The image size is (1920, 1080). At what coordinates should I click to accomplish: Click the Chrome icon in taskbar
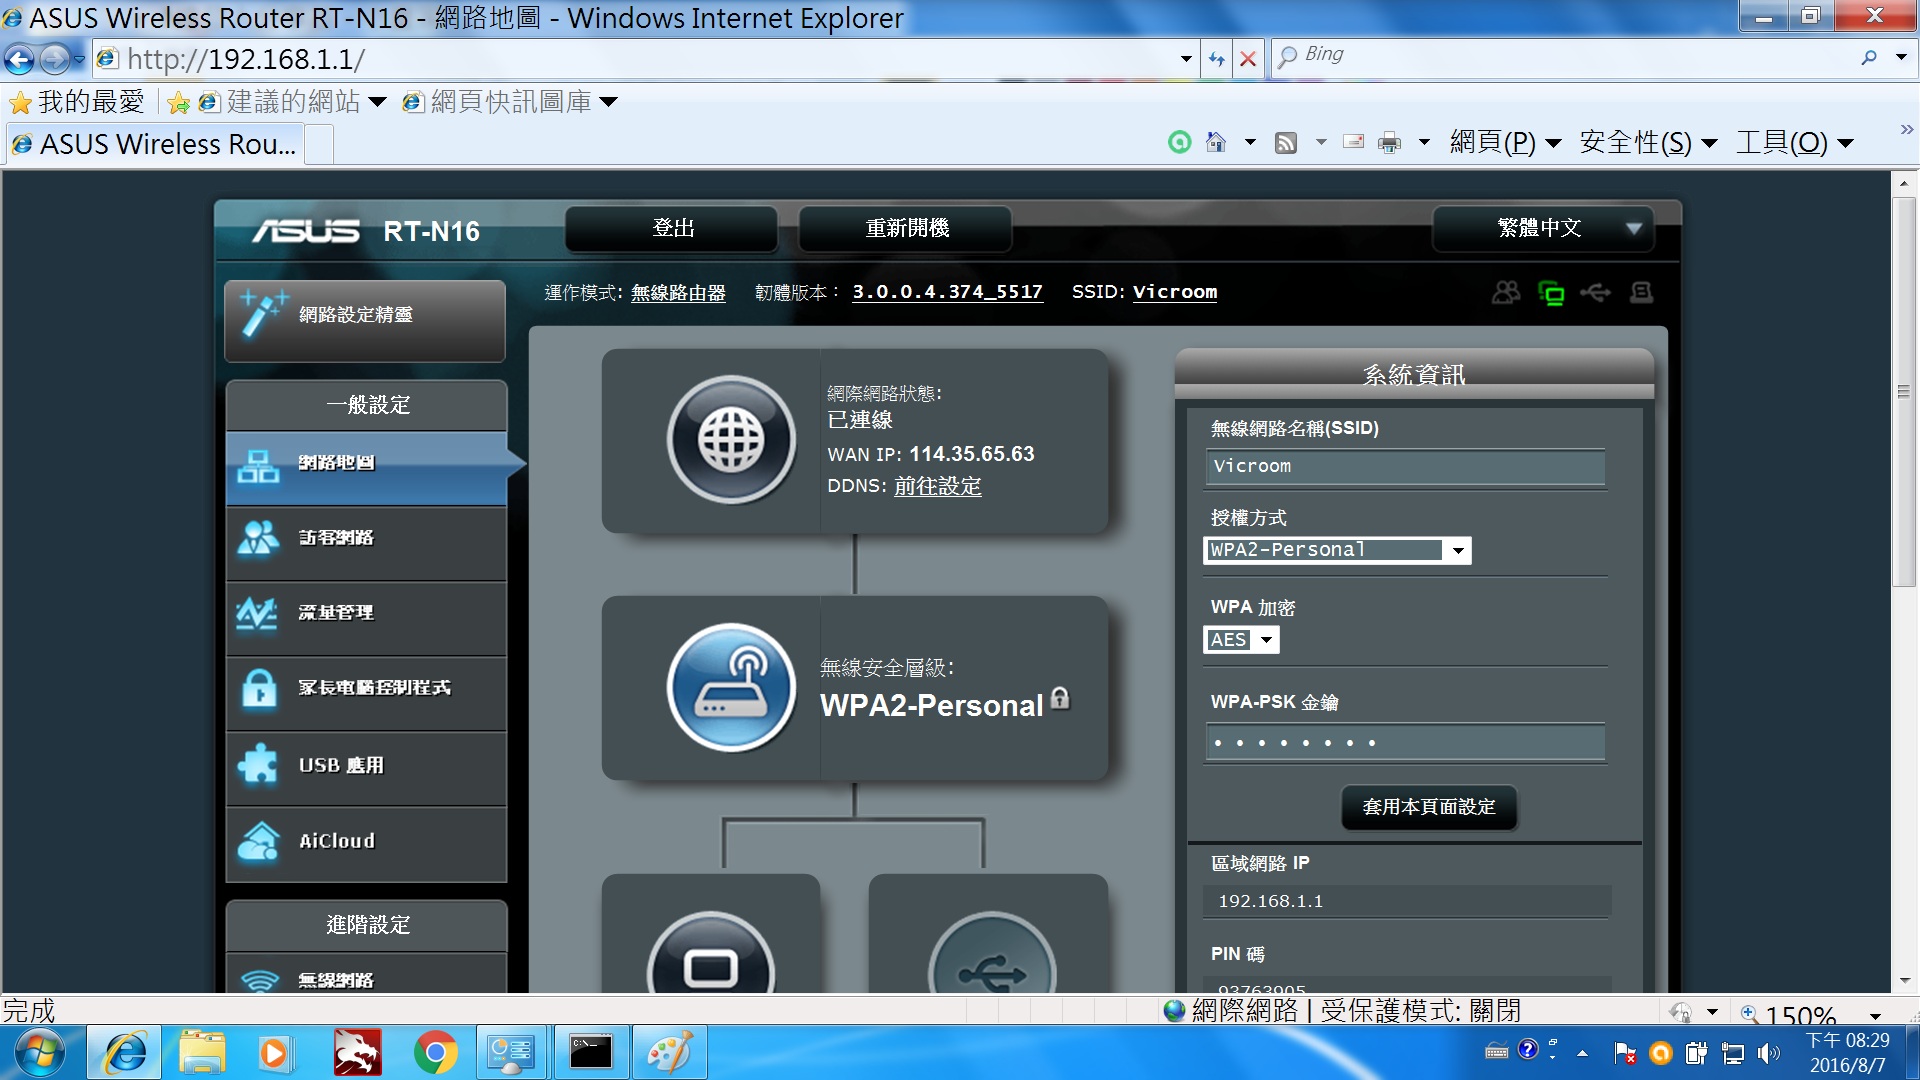[435, 1053]
